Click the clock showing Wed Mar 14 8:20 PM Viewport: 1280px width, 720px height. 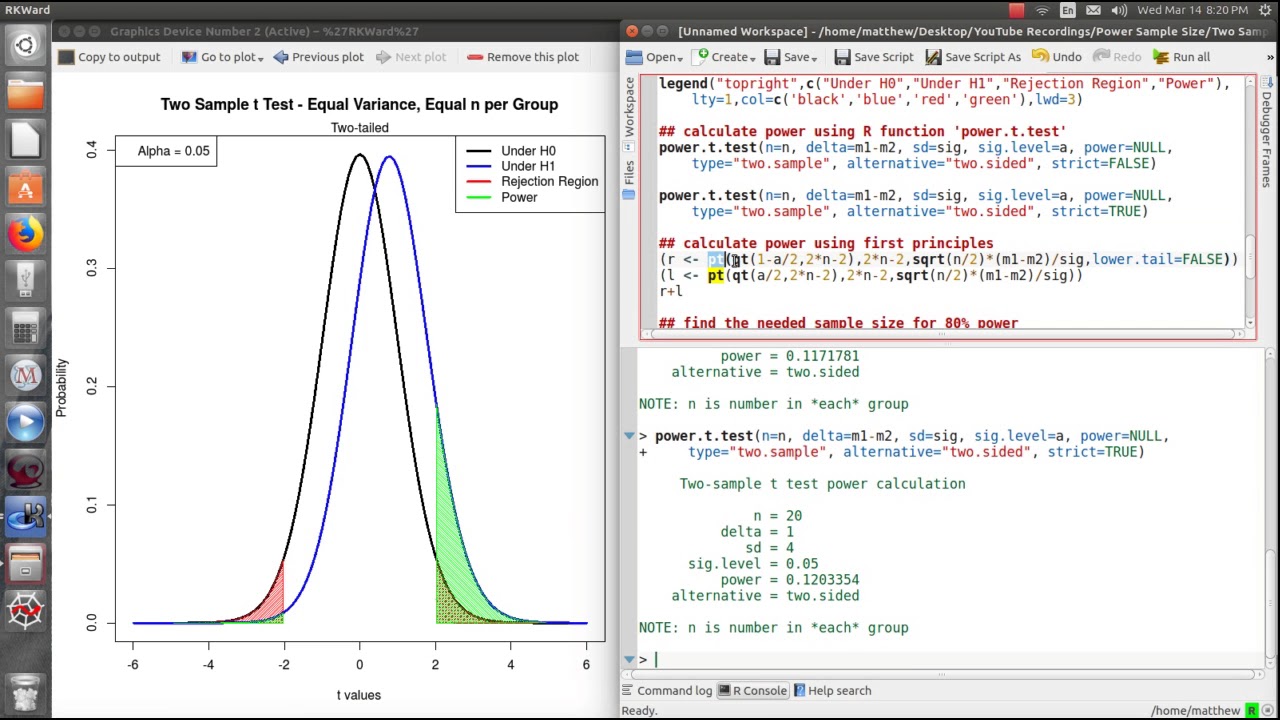point(1192,10)
